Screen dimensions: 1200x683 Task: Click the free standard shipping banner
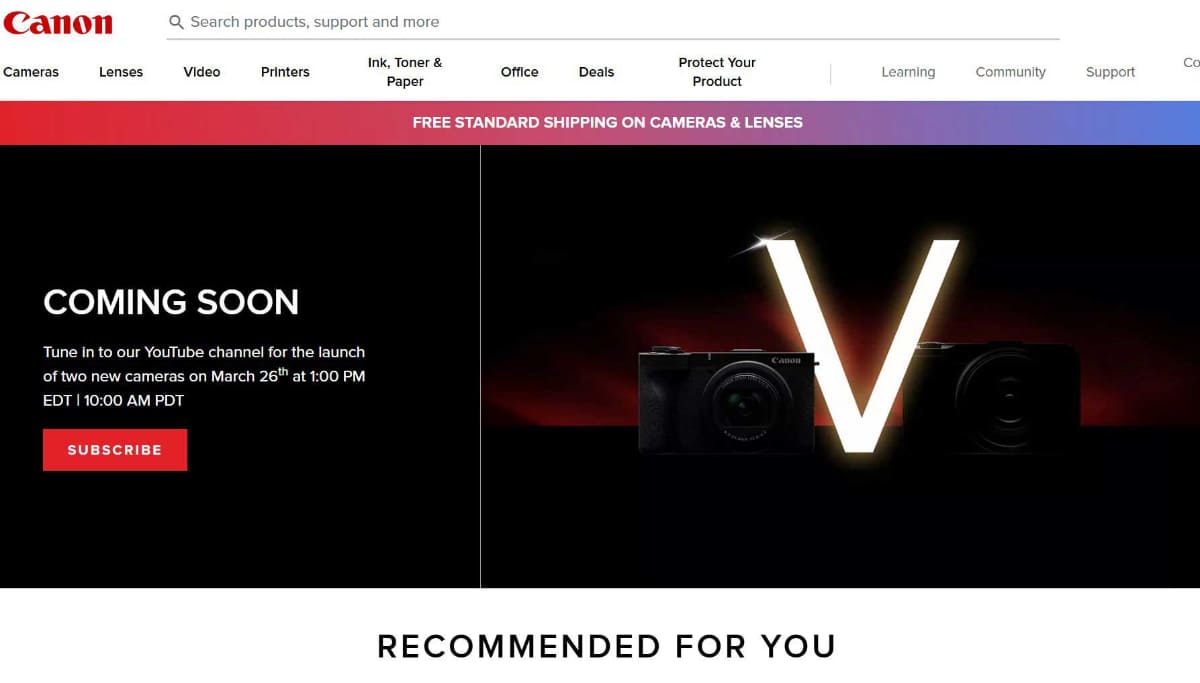600,123
